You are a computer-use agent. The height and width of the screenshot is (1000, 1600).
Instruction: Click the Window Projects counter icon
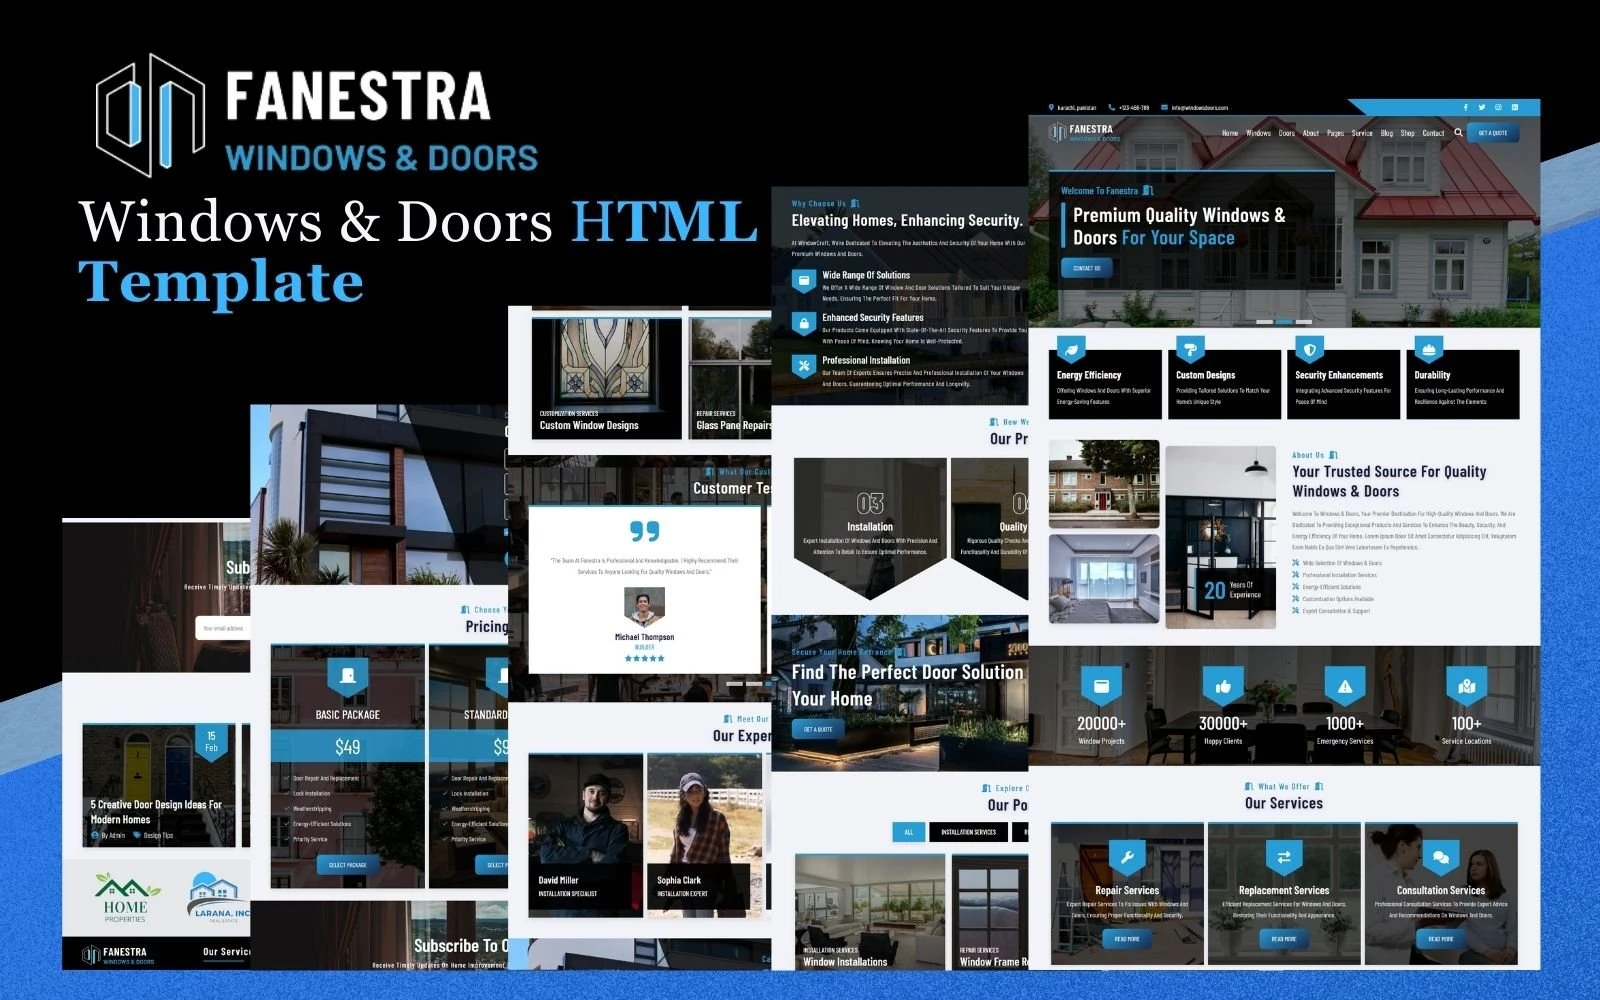click(1101, 687)
